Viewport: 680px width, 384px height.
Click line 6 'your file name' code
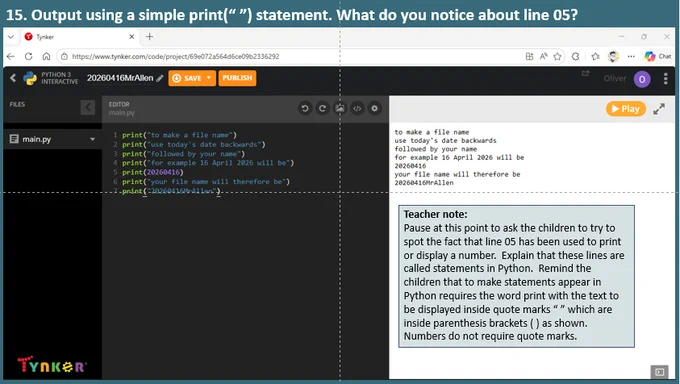[206, 181]
